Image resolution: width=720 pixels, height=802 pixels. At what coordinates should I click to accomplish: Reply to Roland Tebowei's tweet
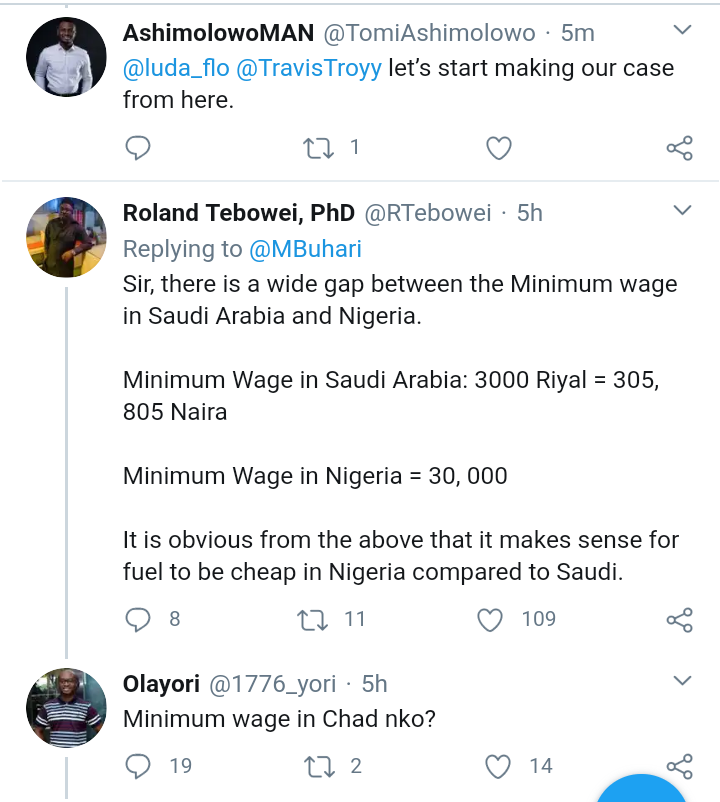[137, 620]
